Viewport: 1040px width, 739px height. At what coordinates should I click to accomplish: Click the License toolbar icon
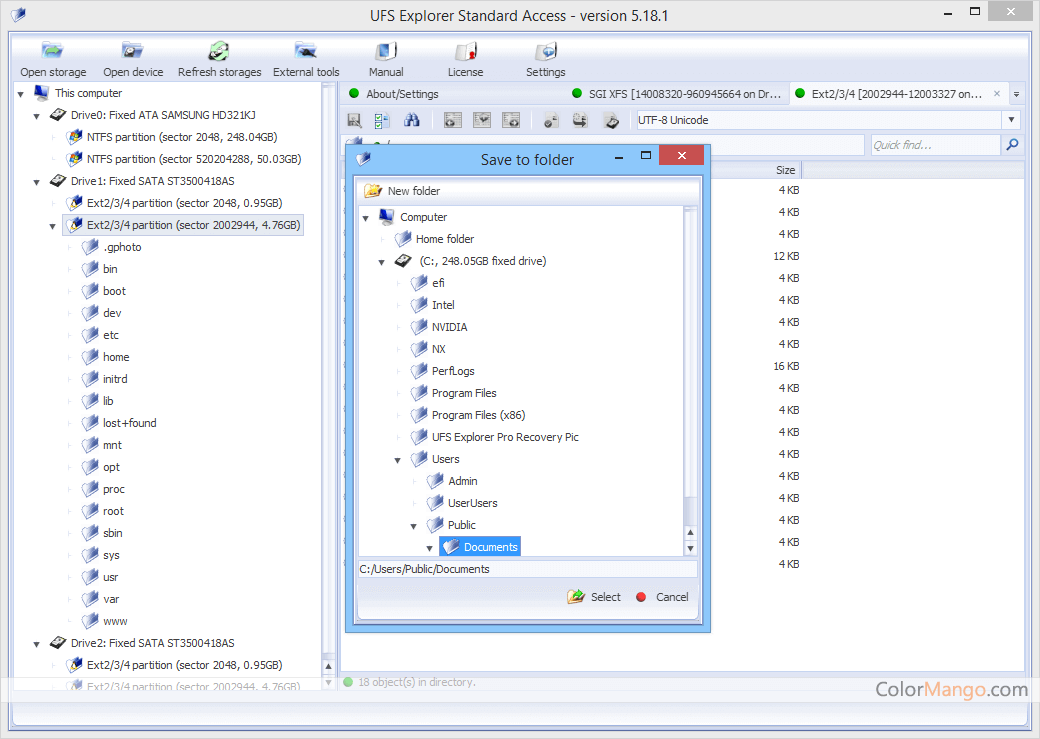tap(465, 52)
